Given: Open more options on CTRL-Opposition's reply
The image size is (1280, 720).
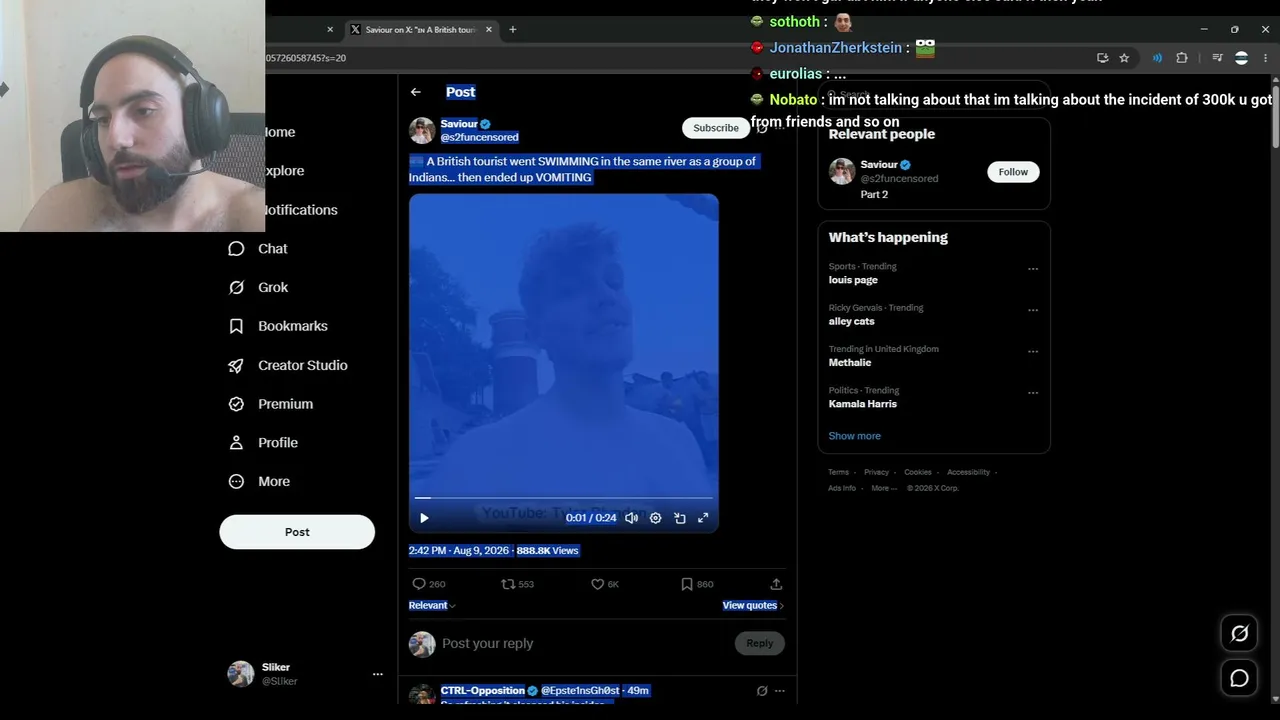Looking at the screenshot, I should point(780,691).
